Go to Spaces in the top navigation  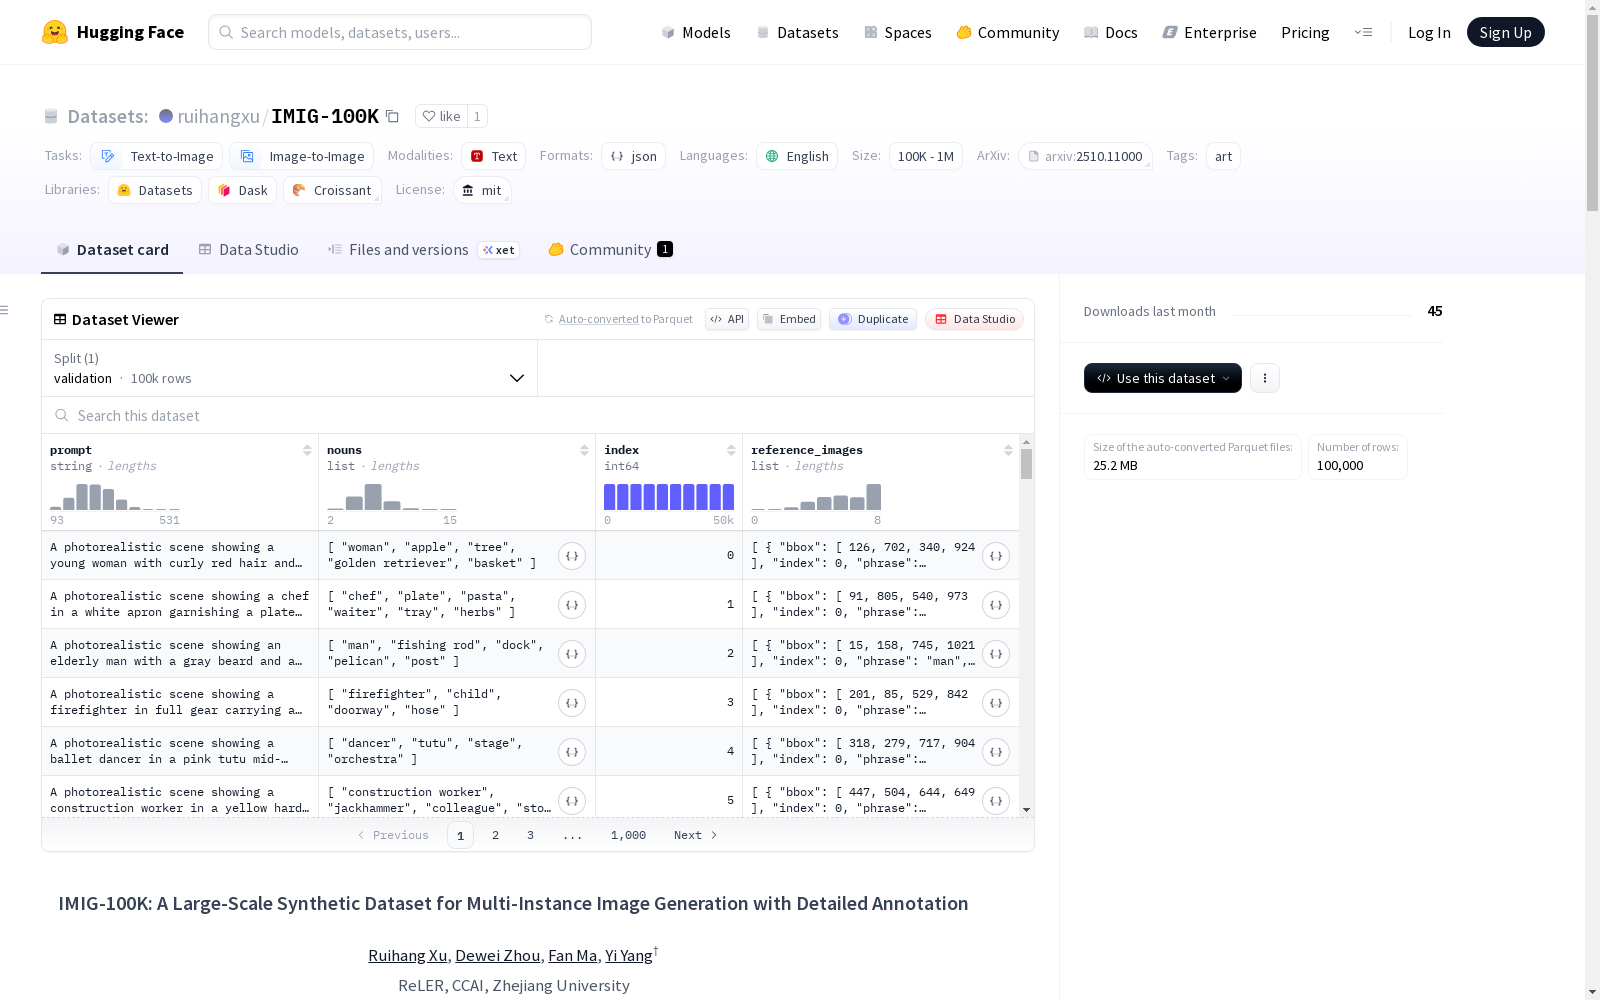tap(897, 32)
